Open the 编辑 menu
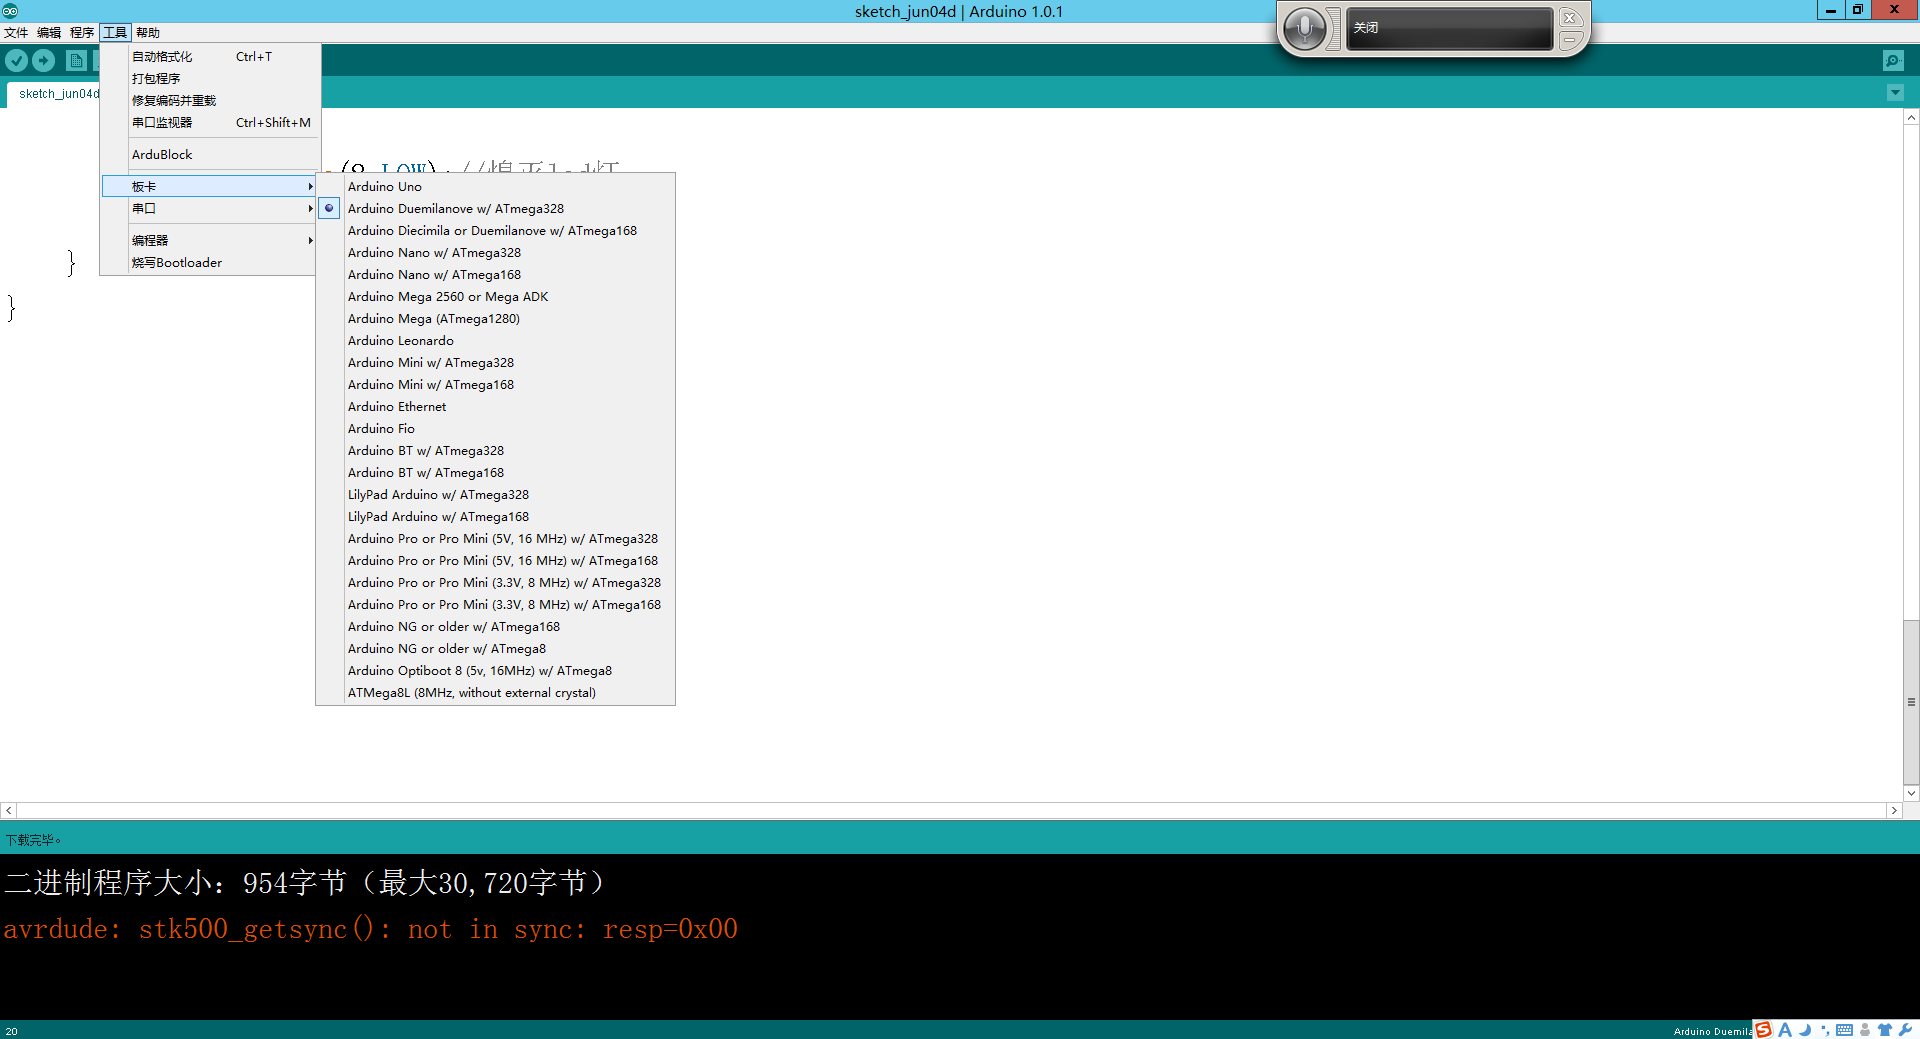The width and height of the screenshot is (1920, 1039). (x=49, y=33)
